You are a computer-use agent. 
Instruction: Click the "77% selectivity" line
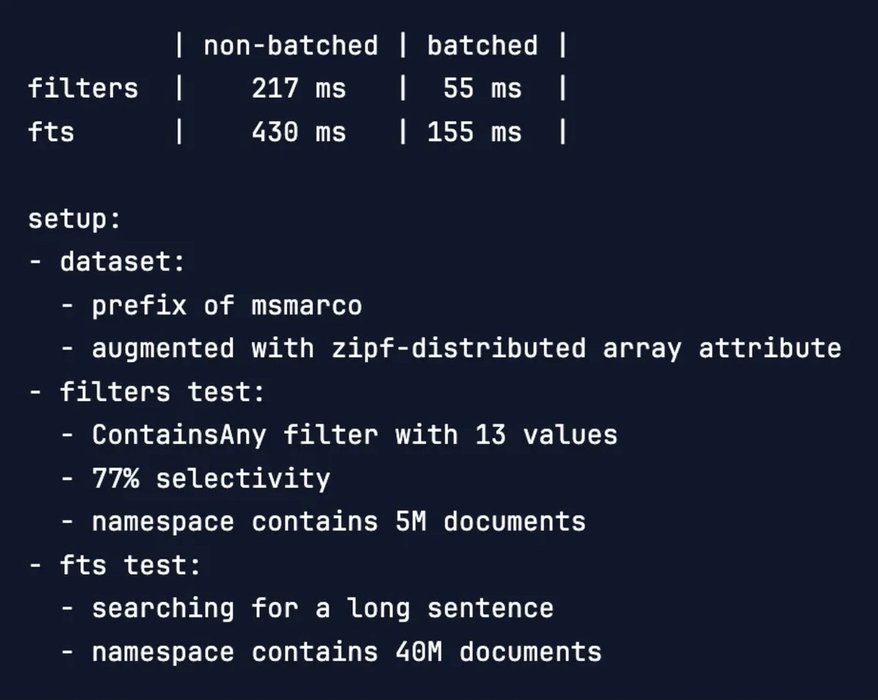click(x=210, y=478)
